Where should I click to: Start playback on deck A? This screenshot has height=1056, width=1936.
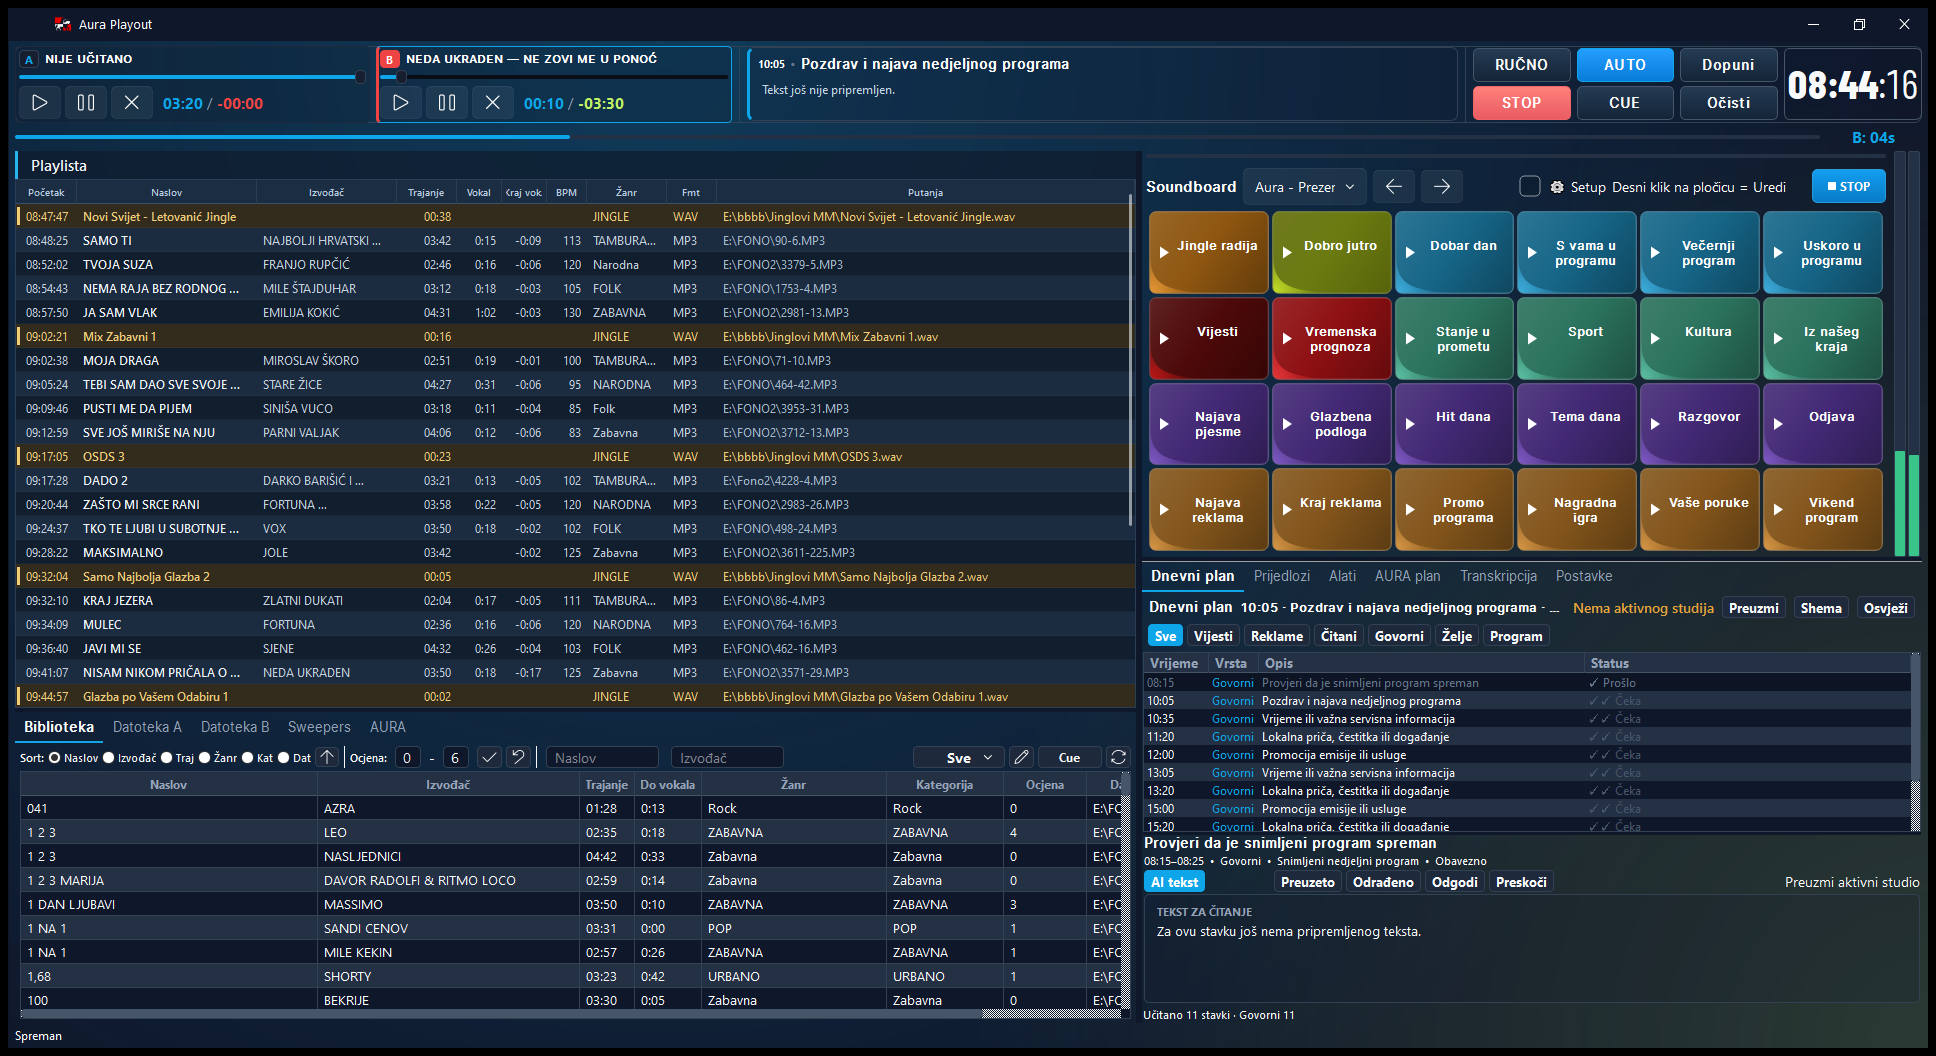point(40,102)
